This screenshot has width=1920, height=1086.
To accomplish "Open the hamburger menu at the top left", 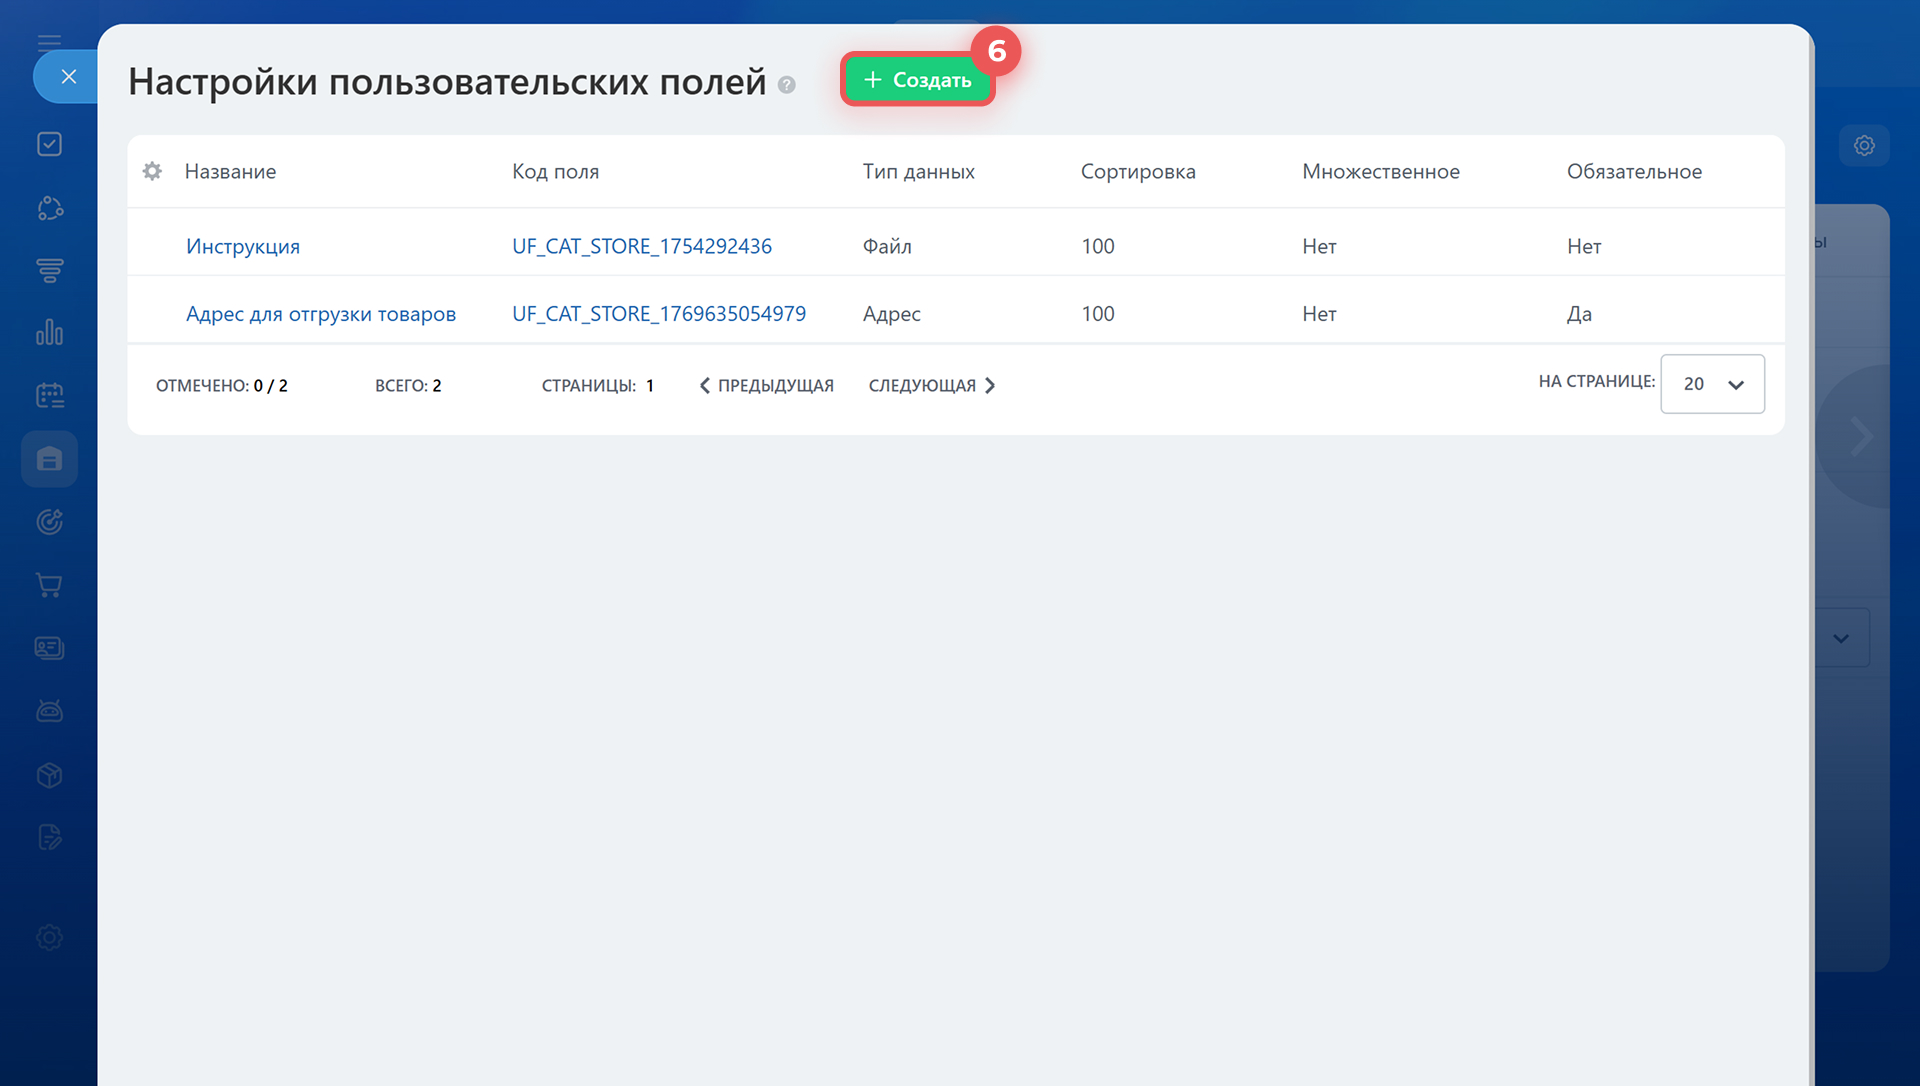I will pyautogui.click(x=49, y=40).
